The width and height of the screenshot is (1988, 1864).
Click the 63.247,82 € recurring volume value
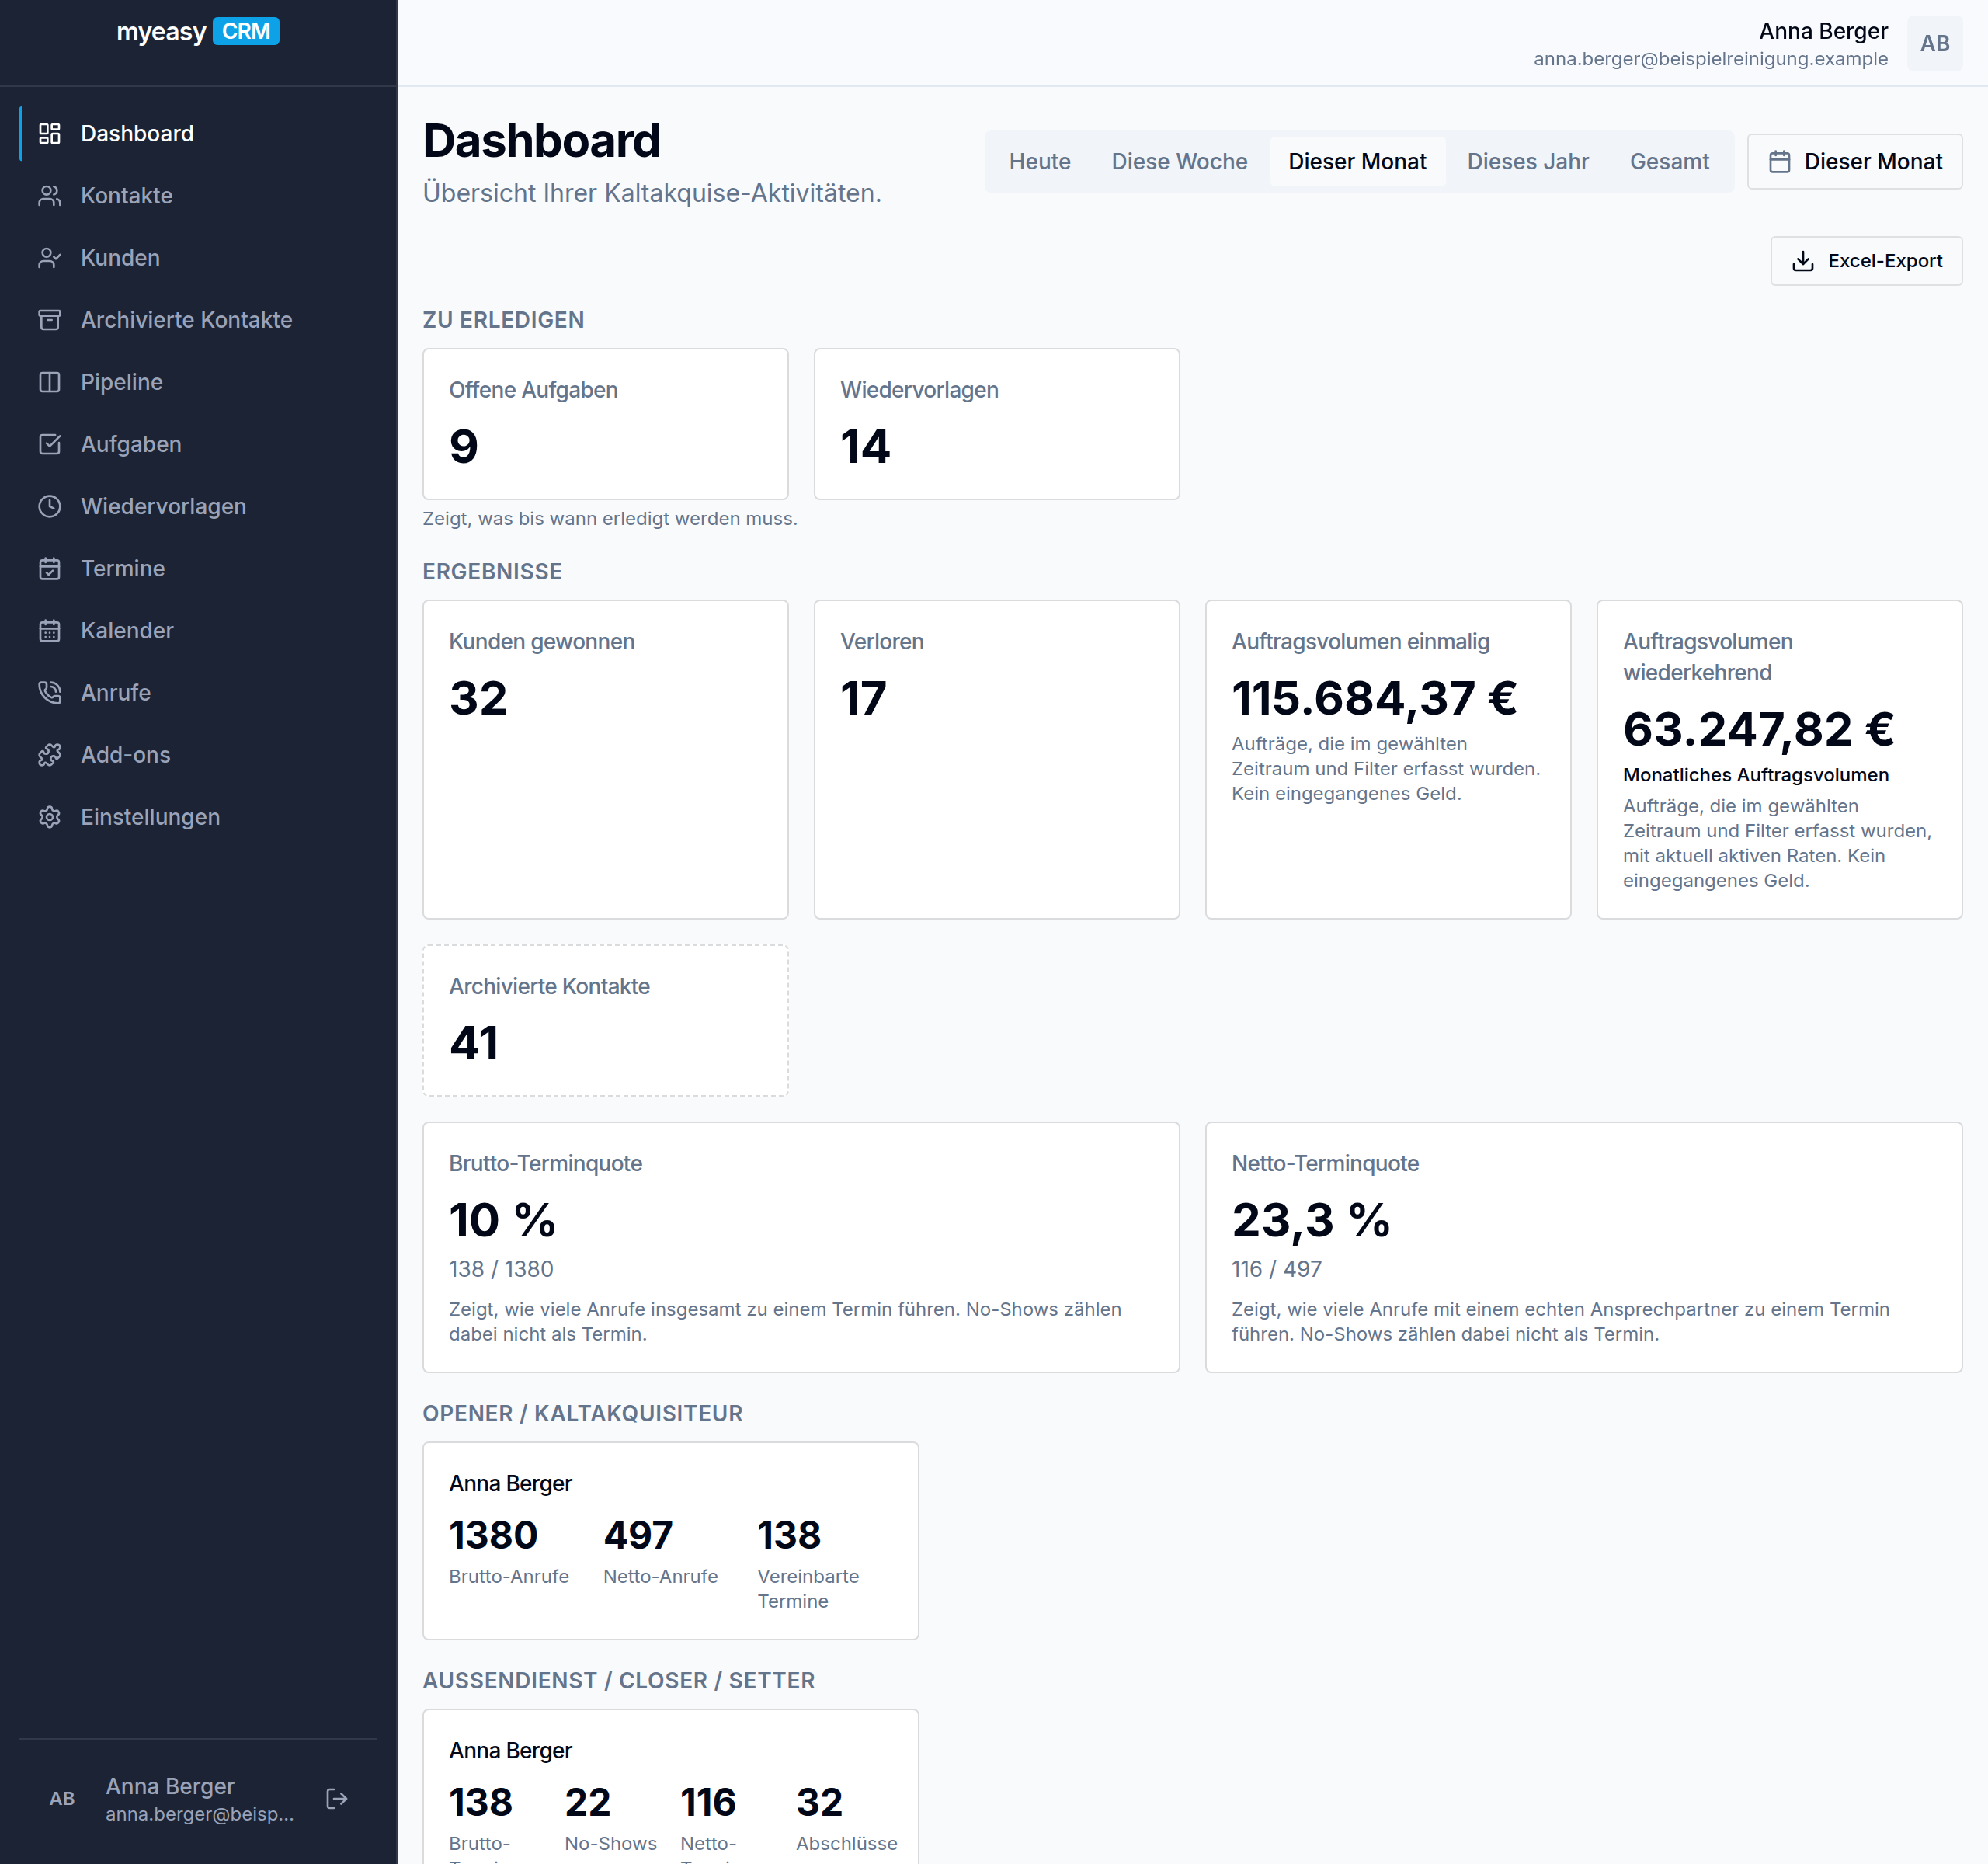click(1758, 729)
